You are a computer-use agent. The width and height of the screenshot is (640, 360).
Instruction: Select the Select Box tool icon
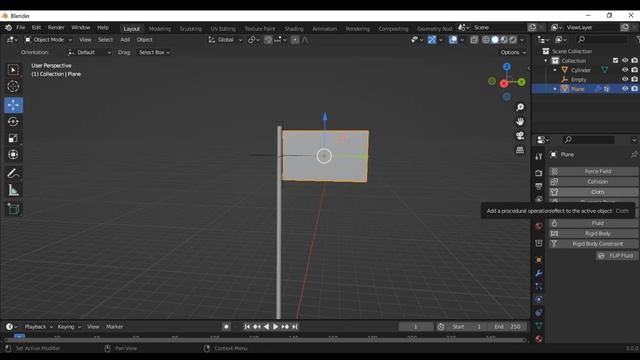click(x=13, y=70)
